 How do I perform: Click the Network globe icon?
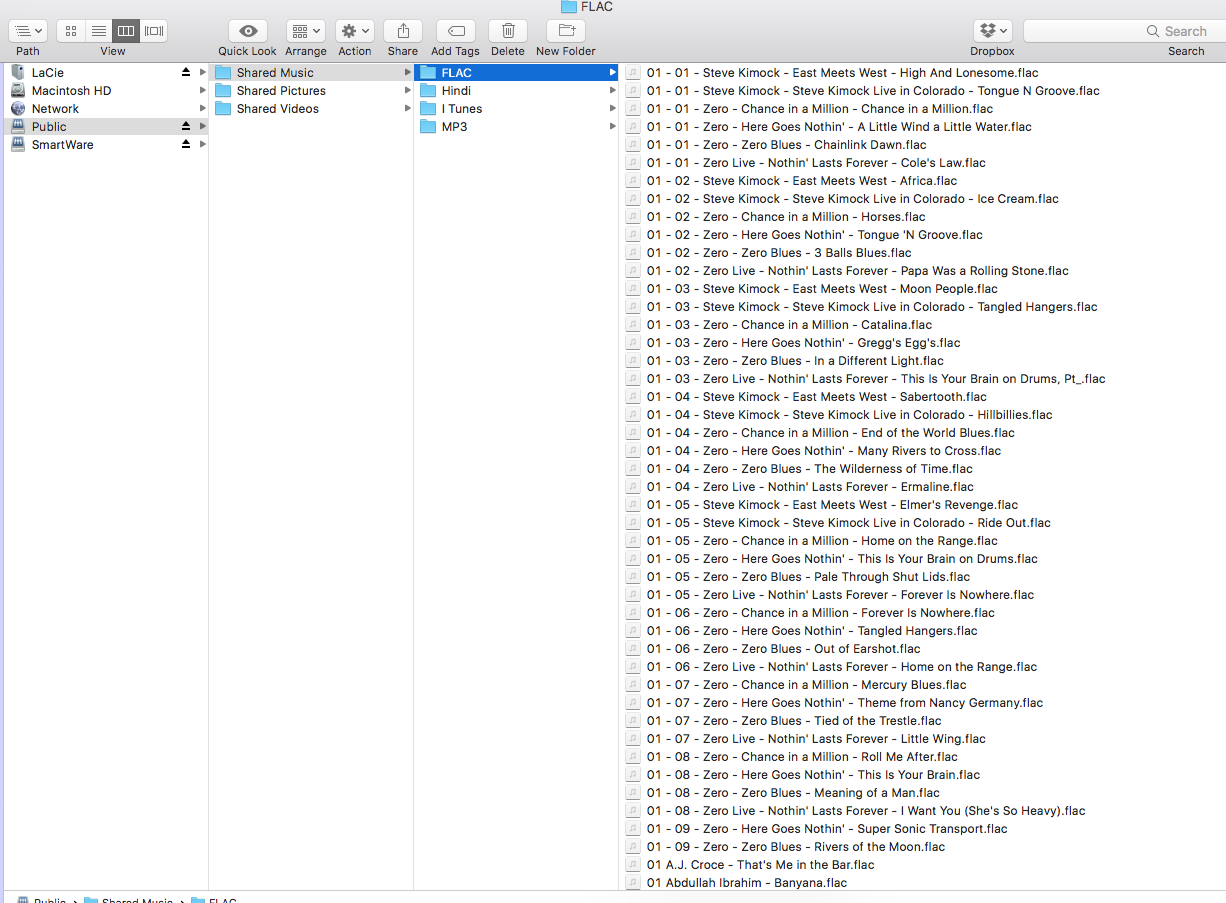(x=18, y=108)
